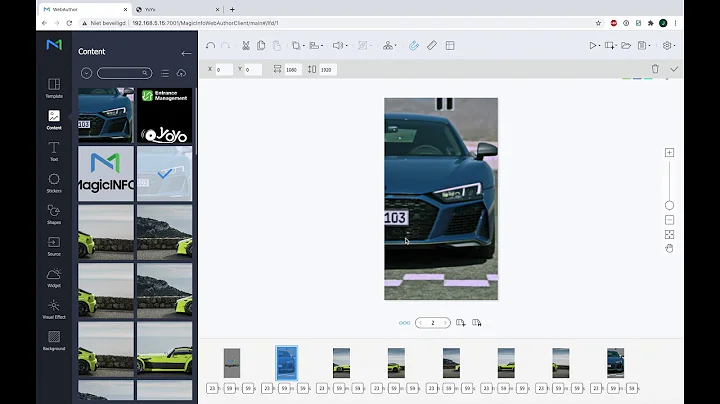
Task: Undo the last action
Action: [210, 45]
